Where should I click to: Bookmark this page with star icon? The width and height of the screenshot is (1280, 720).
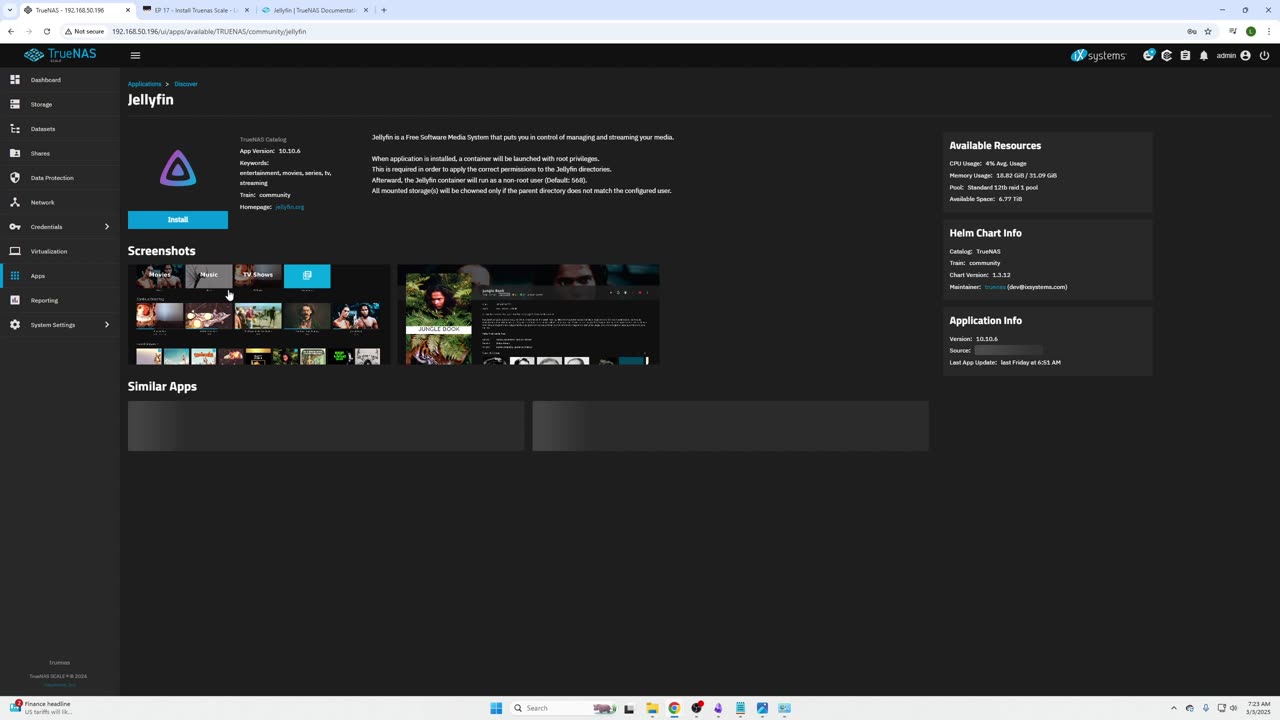pyautogui.click(x=1208, y=31)
